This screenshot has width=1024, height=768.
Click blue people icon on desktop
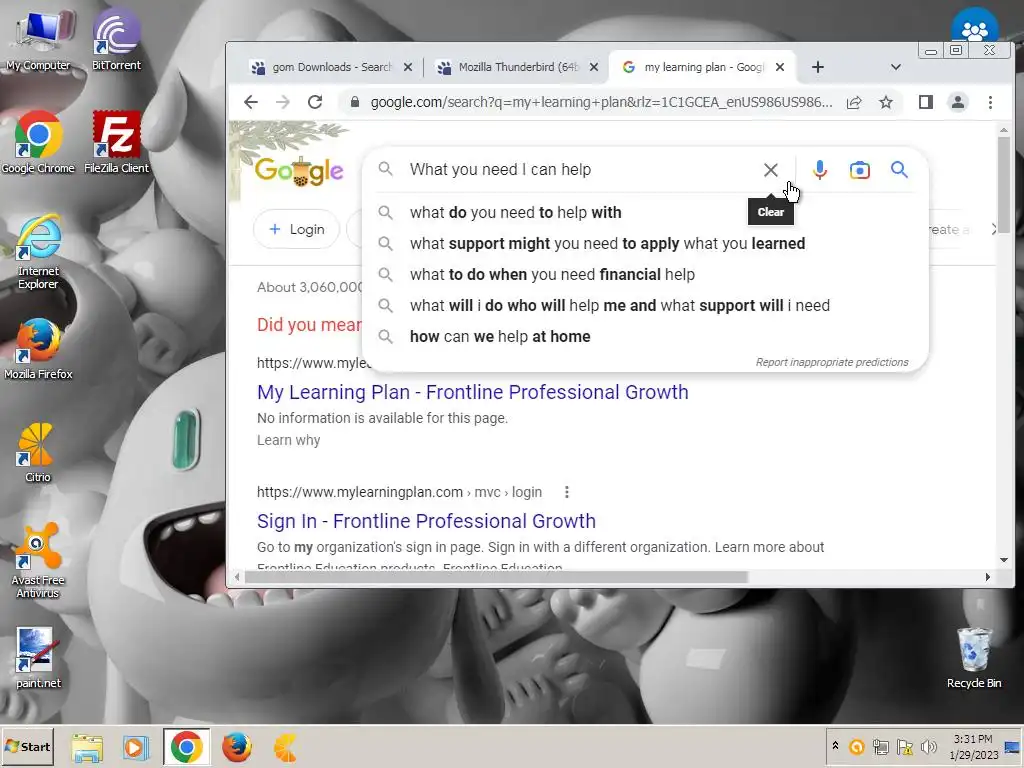pos(974,26)
